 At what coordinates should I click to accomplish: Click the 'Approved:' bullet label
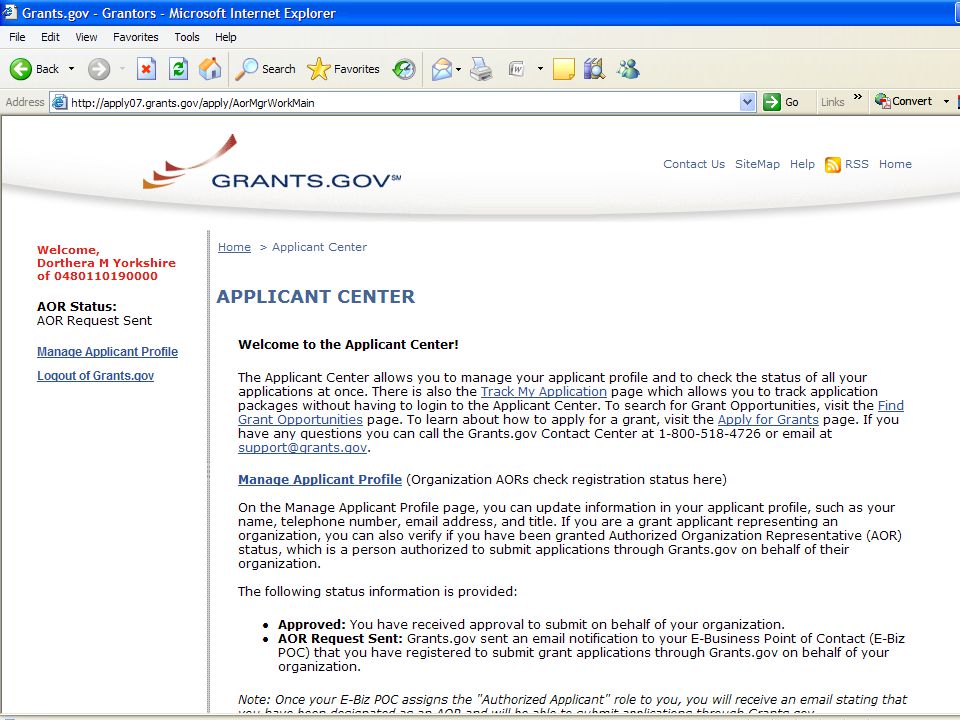[x=312, y=624]
